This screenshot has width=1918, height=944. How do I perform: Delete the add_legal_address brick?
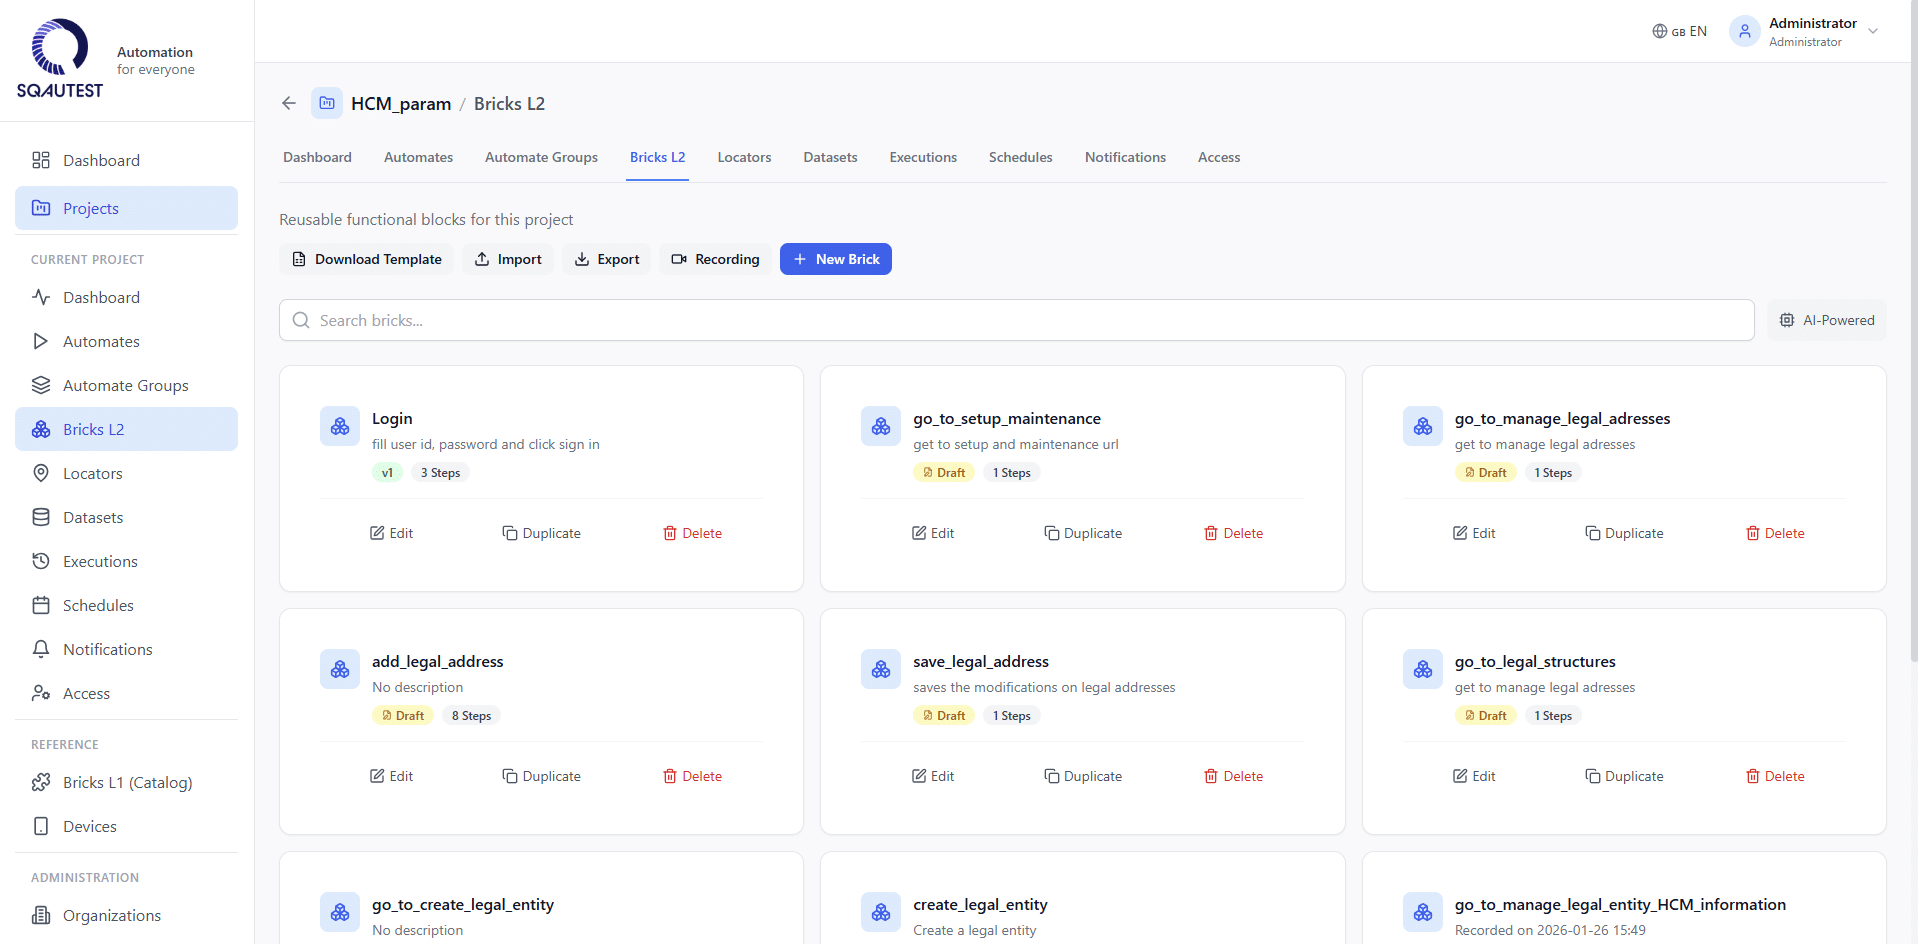pyautogui.click(x=692, y=776)
